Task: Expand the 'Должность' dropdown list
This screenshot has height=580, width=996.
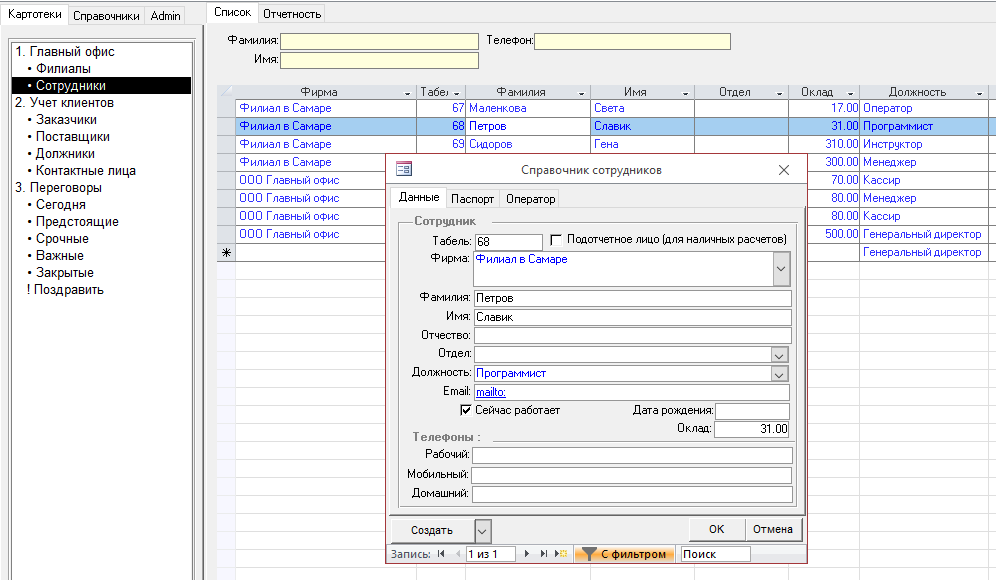Action: pos(780,373)
